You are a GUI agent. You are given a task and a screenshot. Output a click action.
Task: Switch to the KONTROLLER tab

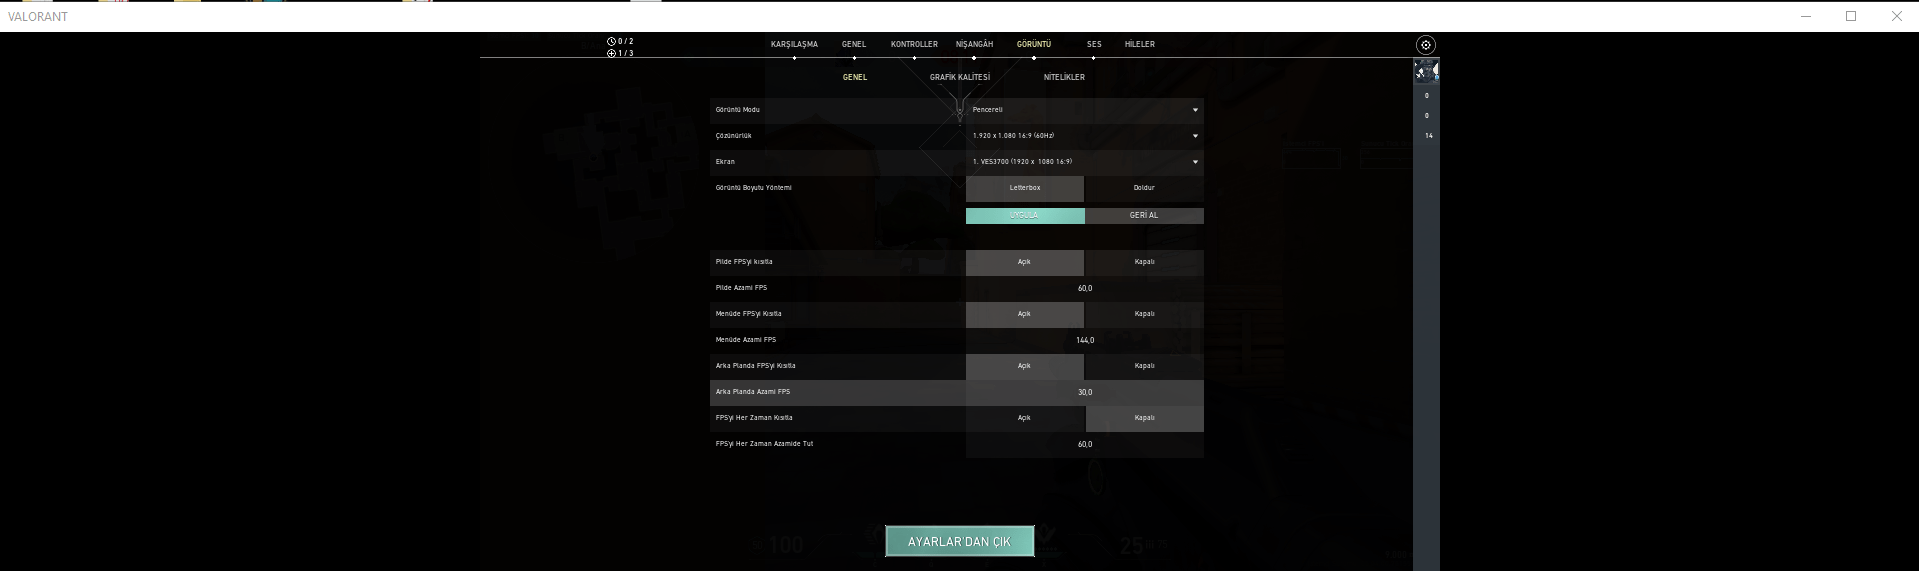pyautogui.click(x=914, y=44)
